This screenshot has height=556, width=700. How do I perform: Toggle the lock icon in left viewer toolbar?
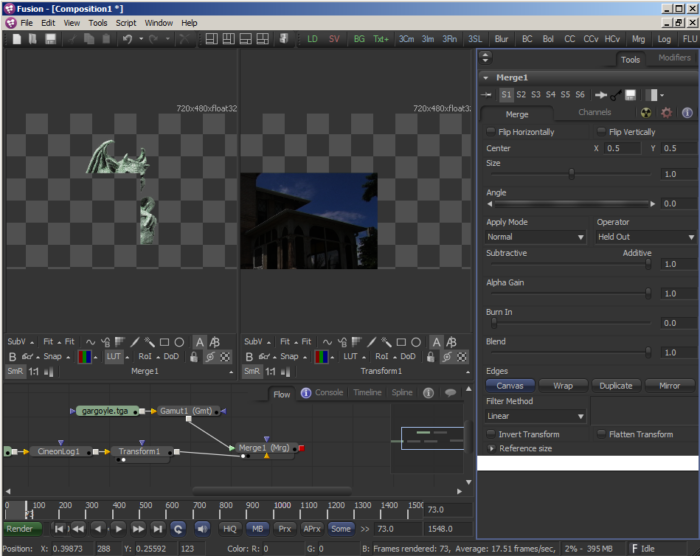pyautogui.click(x=194, y=356)
